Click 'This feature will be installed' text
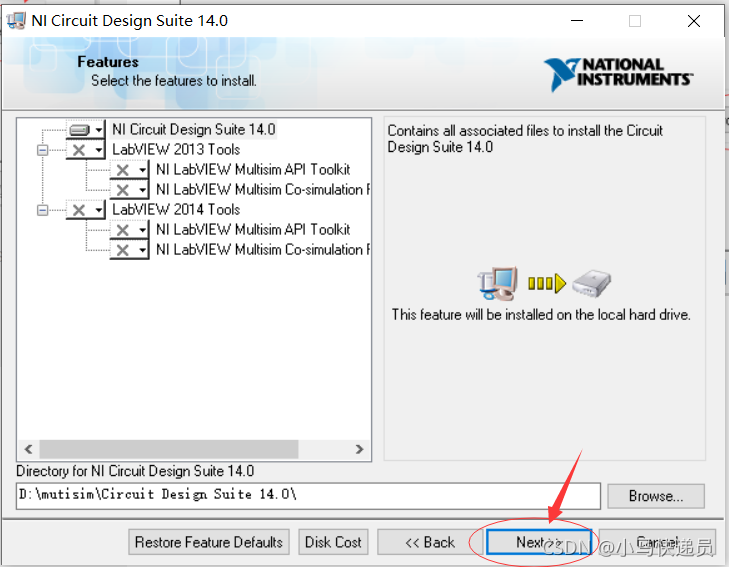729x567 pixels. pyautogui.click(x=541, y=315)
